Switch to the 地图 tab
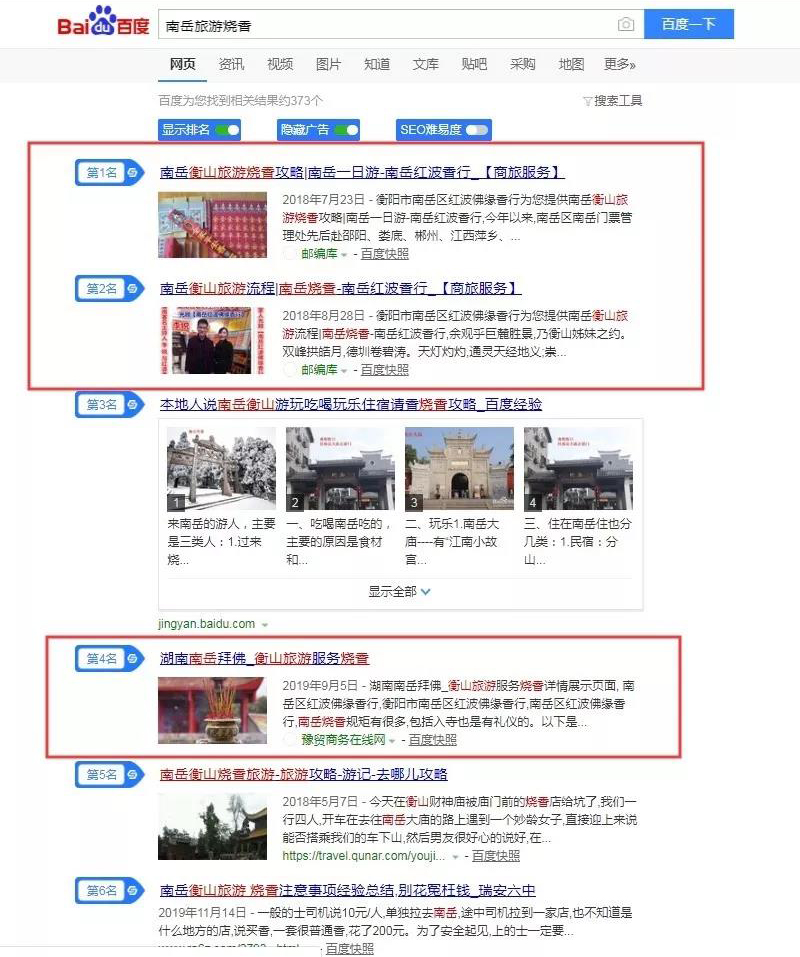Image resolution: width=800 pixels, height=957 pixels. click(x=571, y=64)
